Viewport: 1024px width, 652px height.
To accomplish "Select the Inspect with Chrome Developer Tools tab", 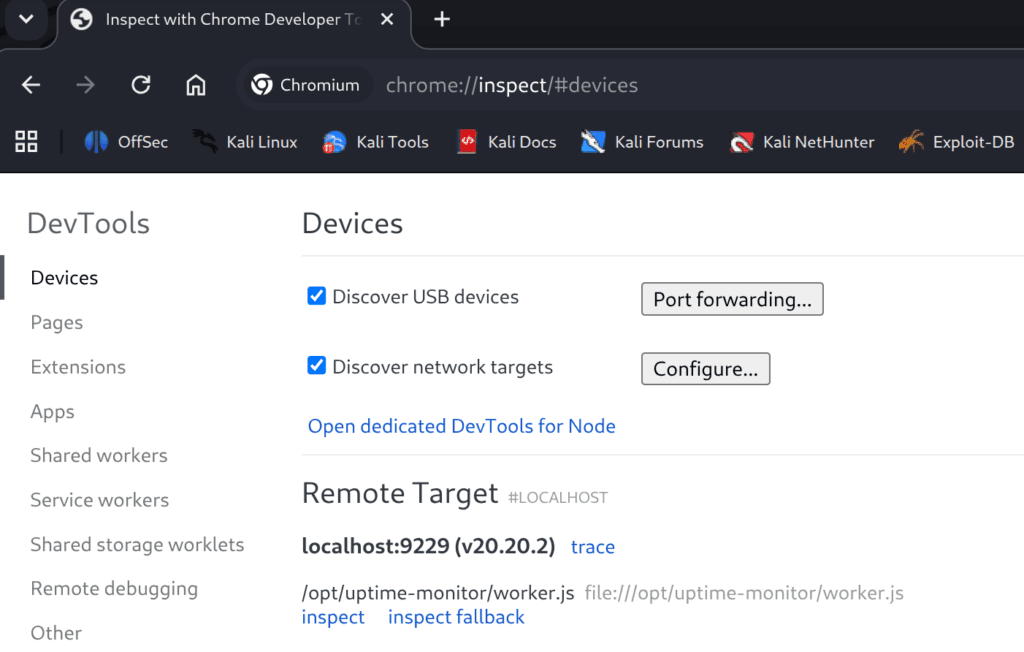I will point(234,20).
